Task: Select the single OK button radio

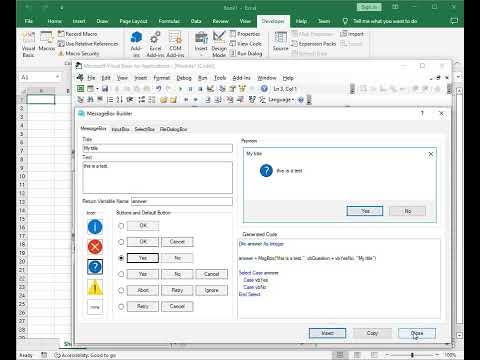Action: [x=121, y=226]
